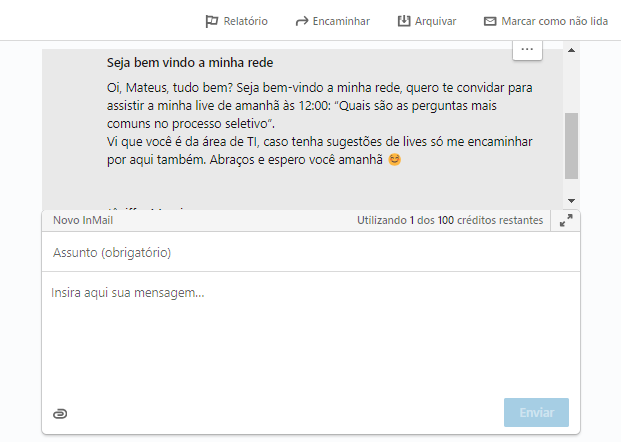The width and height of the screenshot is (621, 442).
Task: Click the scroll up arrow in message pane
Action: [571, 50]
